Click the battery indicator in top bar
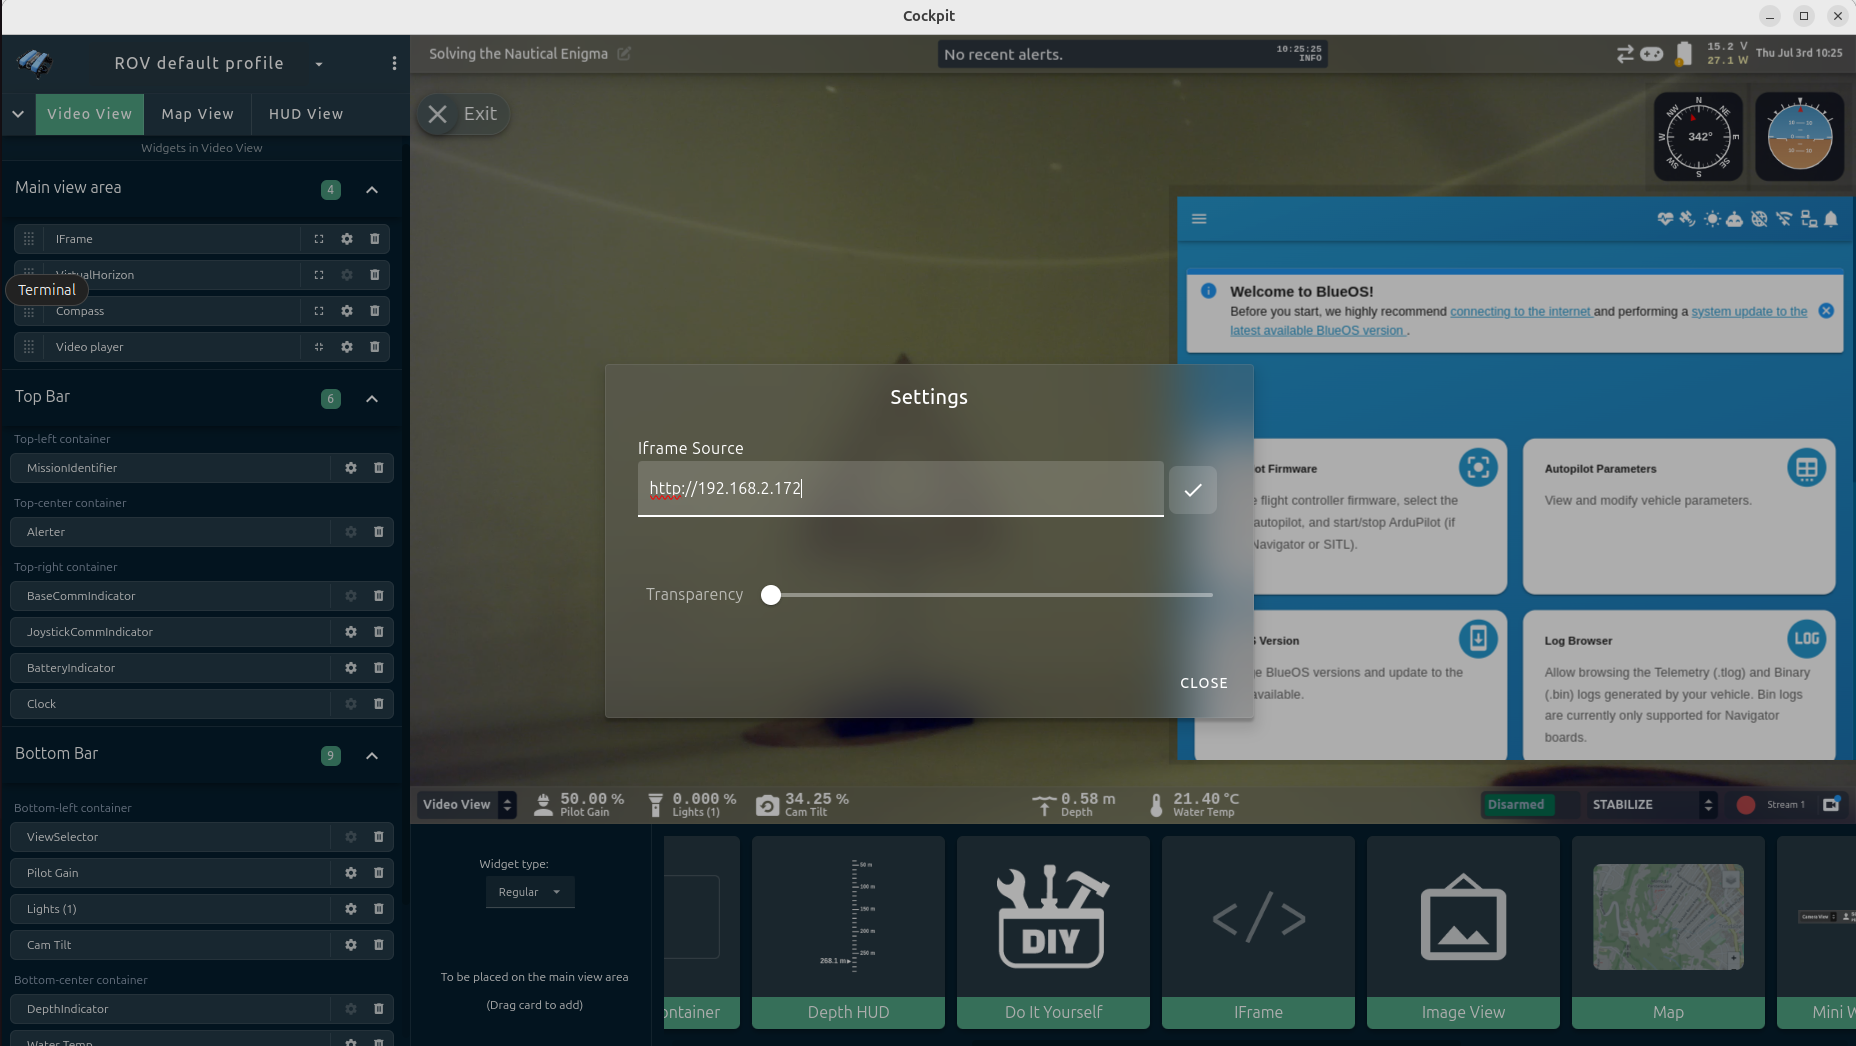 coord(1684,54)
